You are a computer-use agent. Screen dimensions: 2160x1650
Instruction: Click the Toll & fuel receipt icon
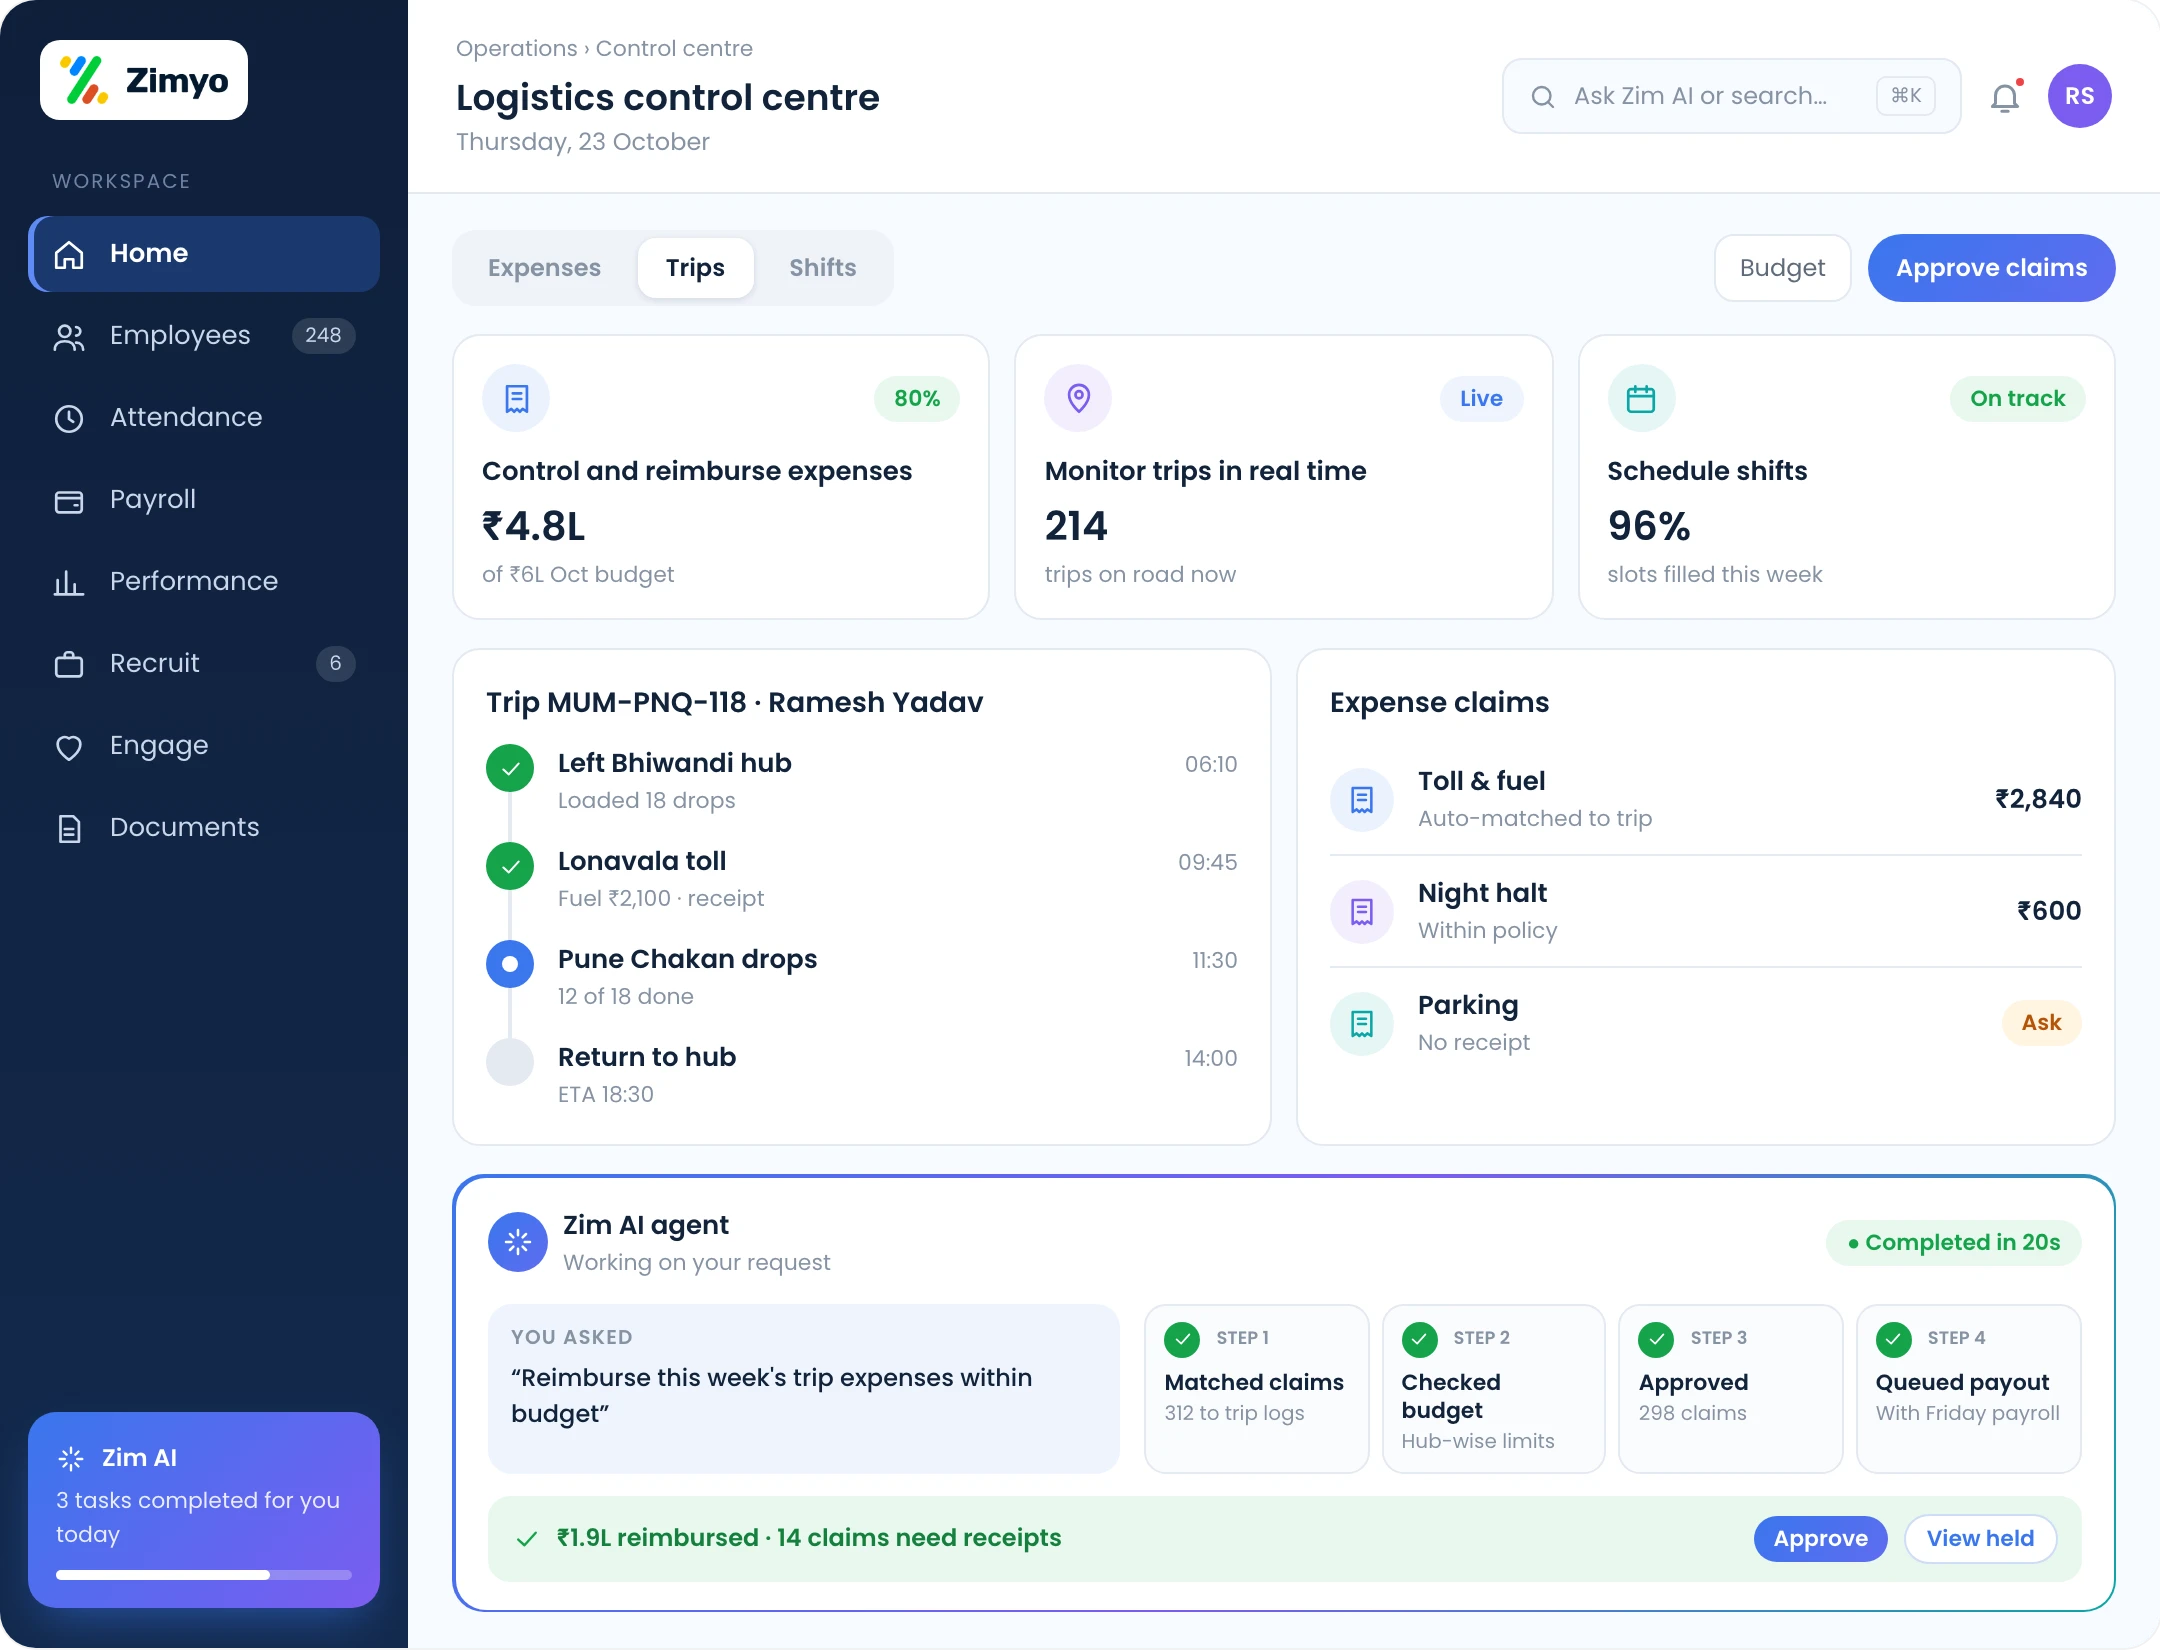(x=1362, y=799)
